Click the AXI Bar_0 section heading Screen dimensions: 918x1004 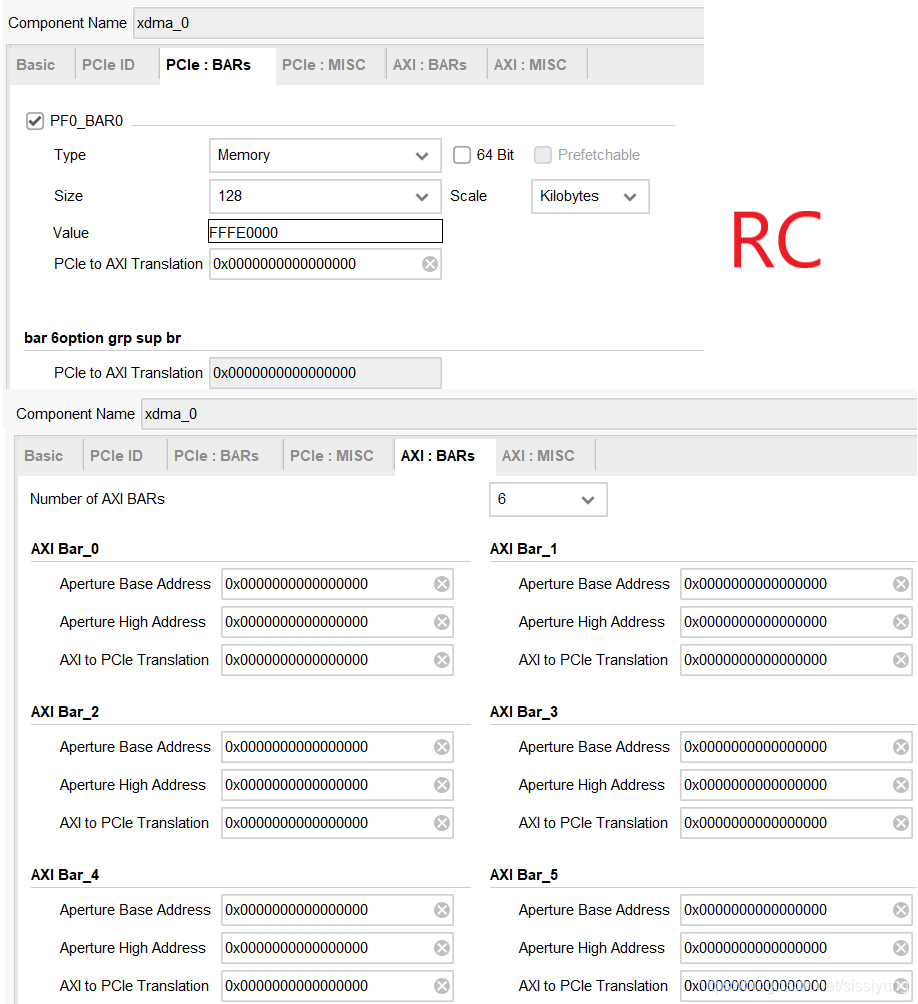(x=65, y=549)
